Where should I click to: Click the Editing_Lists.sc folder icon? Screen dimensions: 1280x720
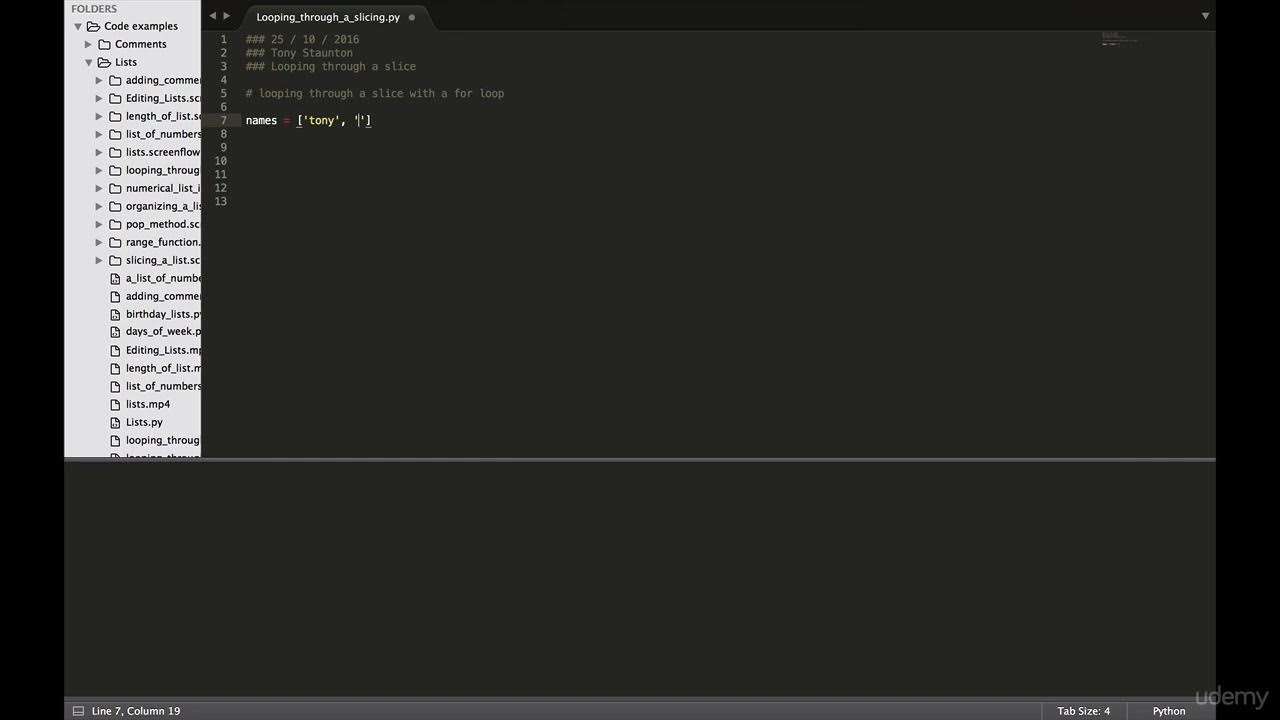click(x=115, y=98)
